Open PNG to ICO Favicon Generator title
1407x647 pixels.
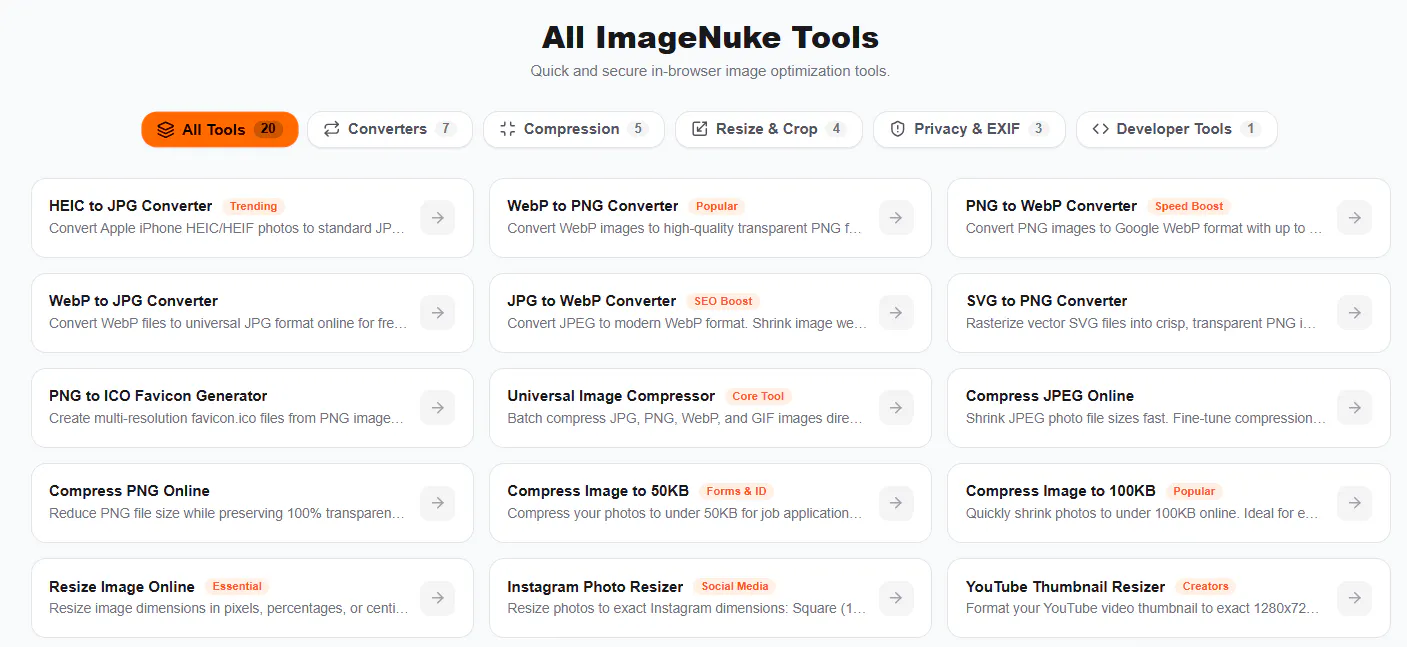[x=158, y=396]
